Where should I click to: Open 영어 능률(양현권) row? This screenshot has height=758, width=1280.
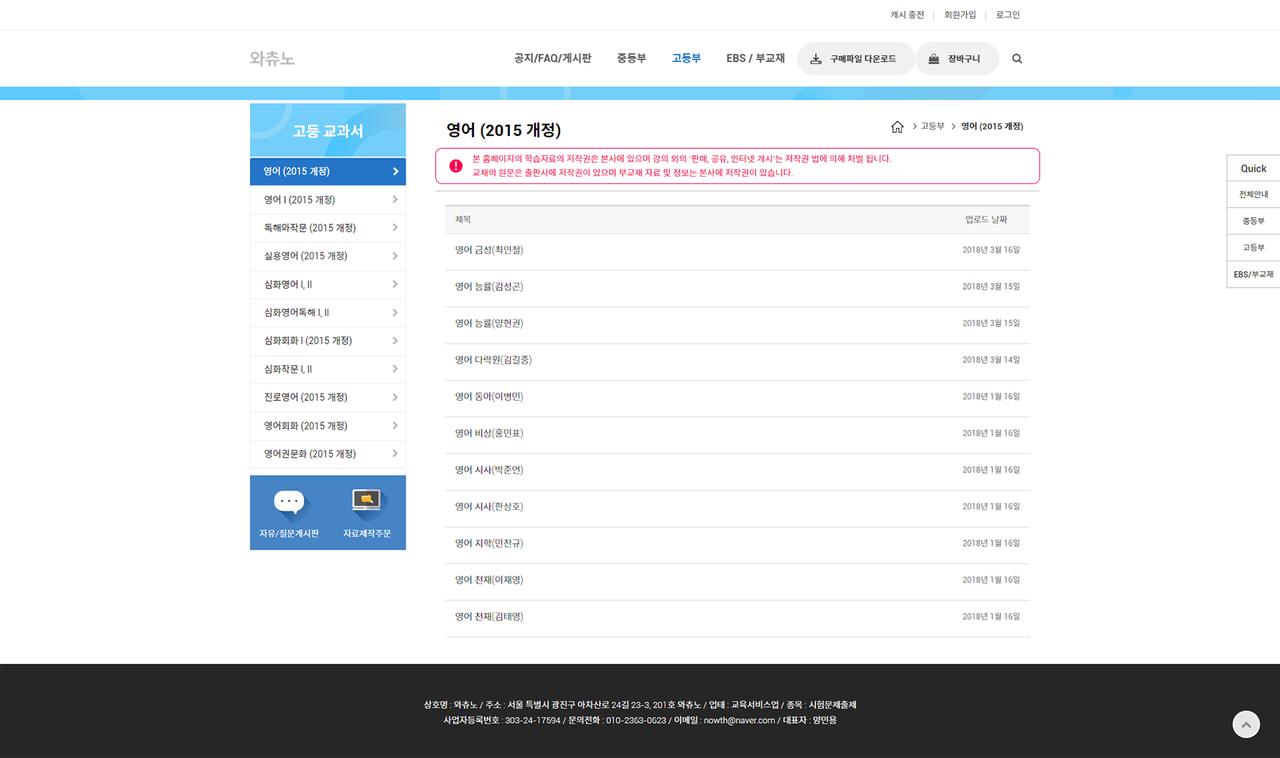(x=737, y=323)
